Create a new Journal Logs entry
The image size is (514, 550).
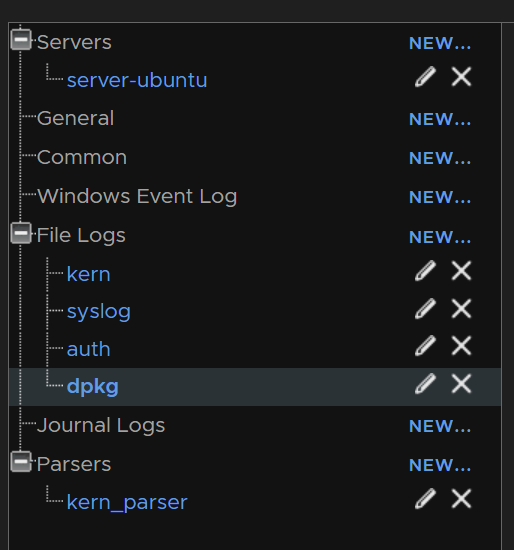[440, 427]
